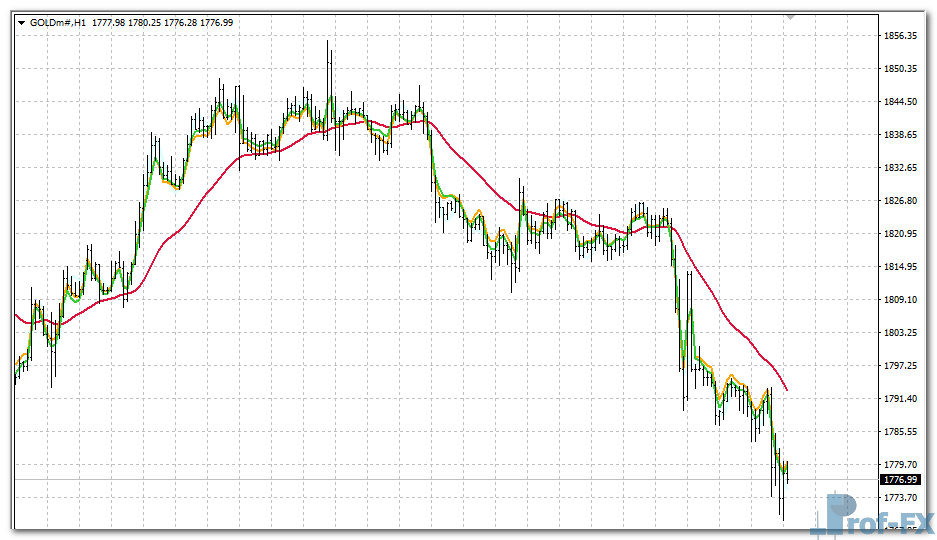Click the 1832.65 price axis label
The image size is (937, 540).
click(x=901, y=168)
